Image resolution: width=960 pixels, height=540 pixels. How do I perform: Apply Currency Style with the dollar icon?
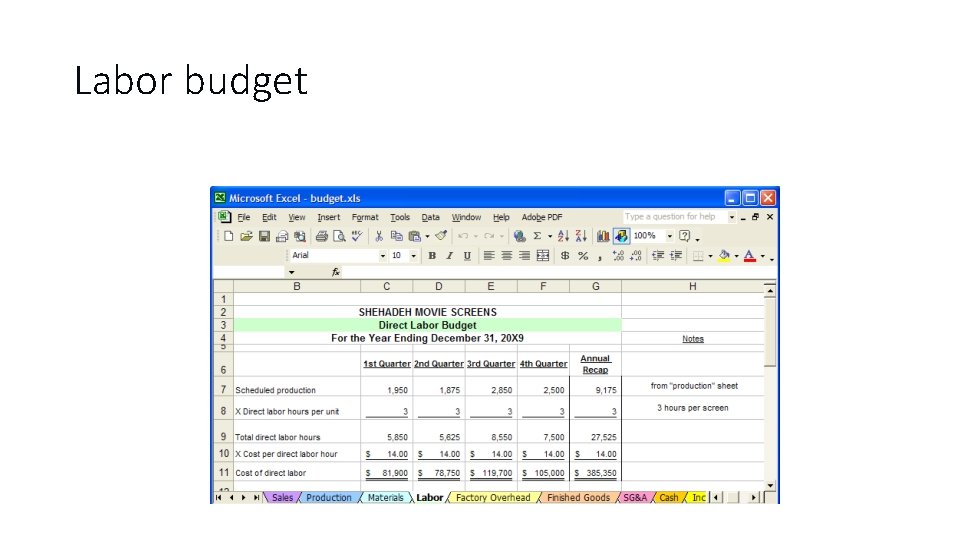pos(565,256)
